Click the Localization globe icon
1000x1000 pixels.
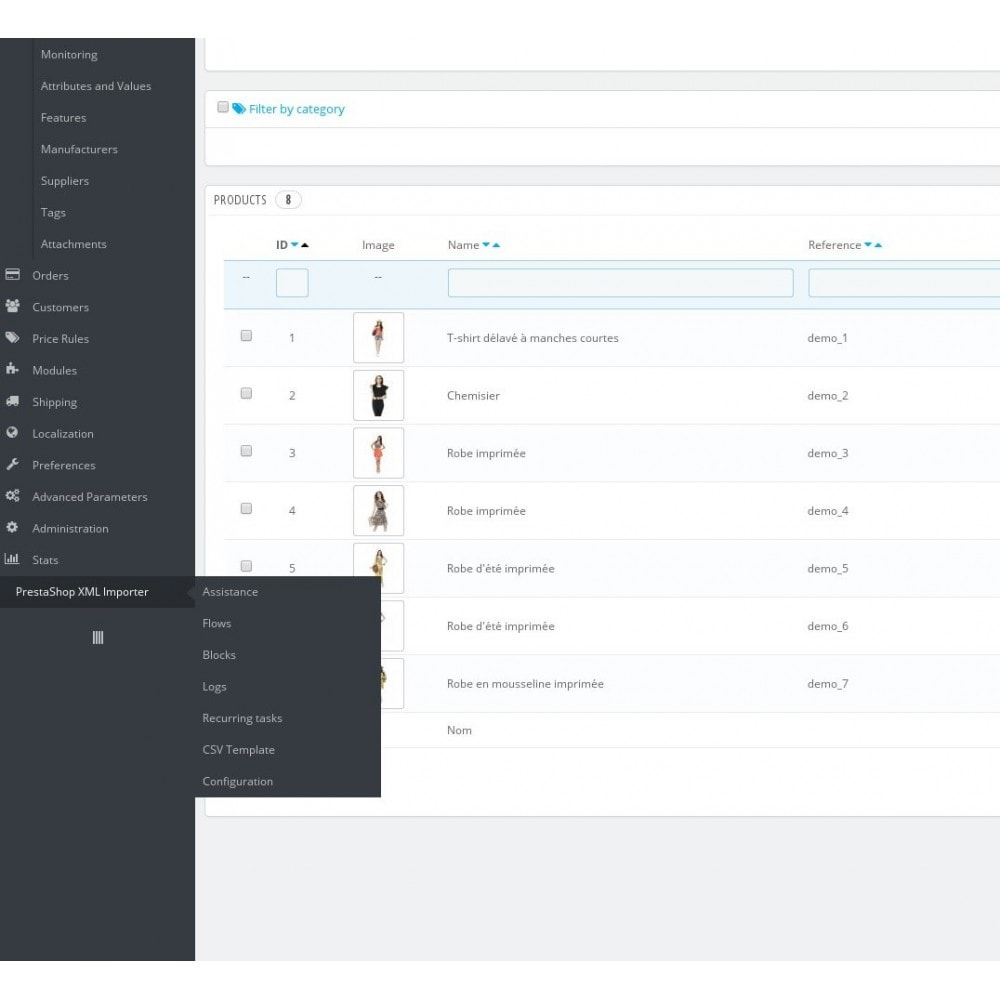tap(12, 432)
